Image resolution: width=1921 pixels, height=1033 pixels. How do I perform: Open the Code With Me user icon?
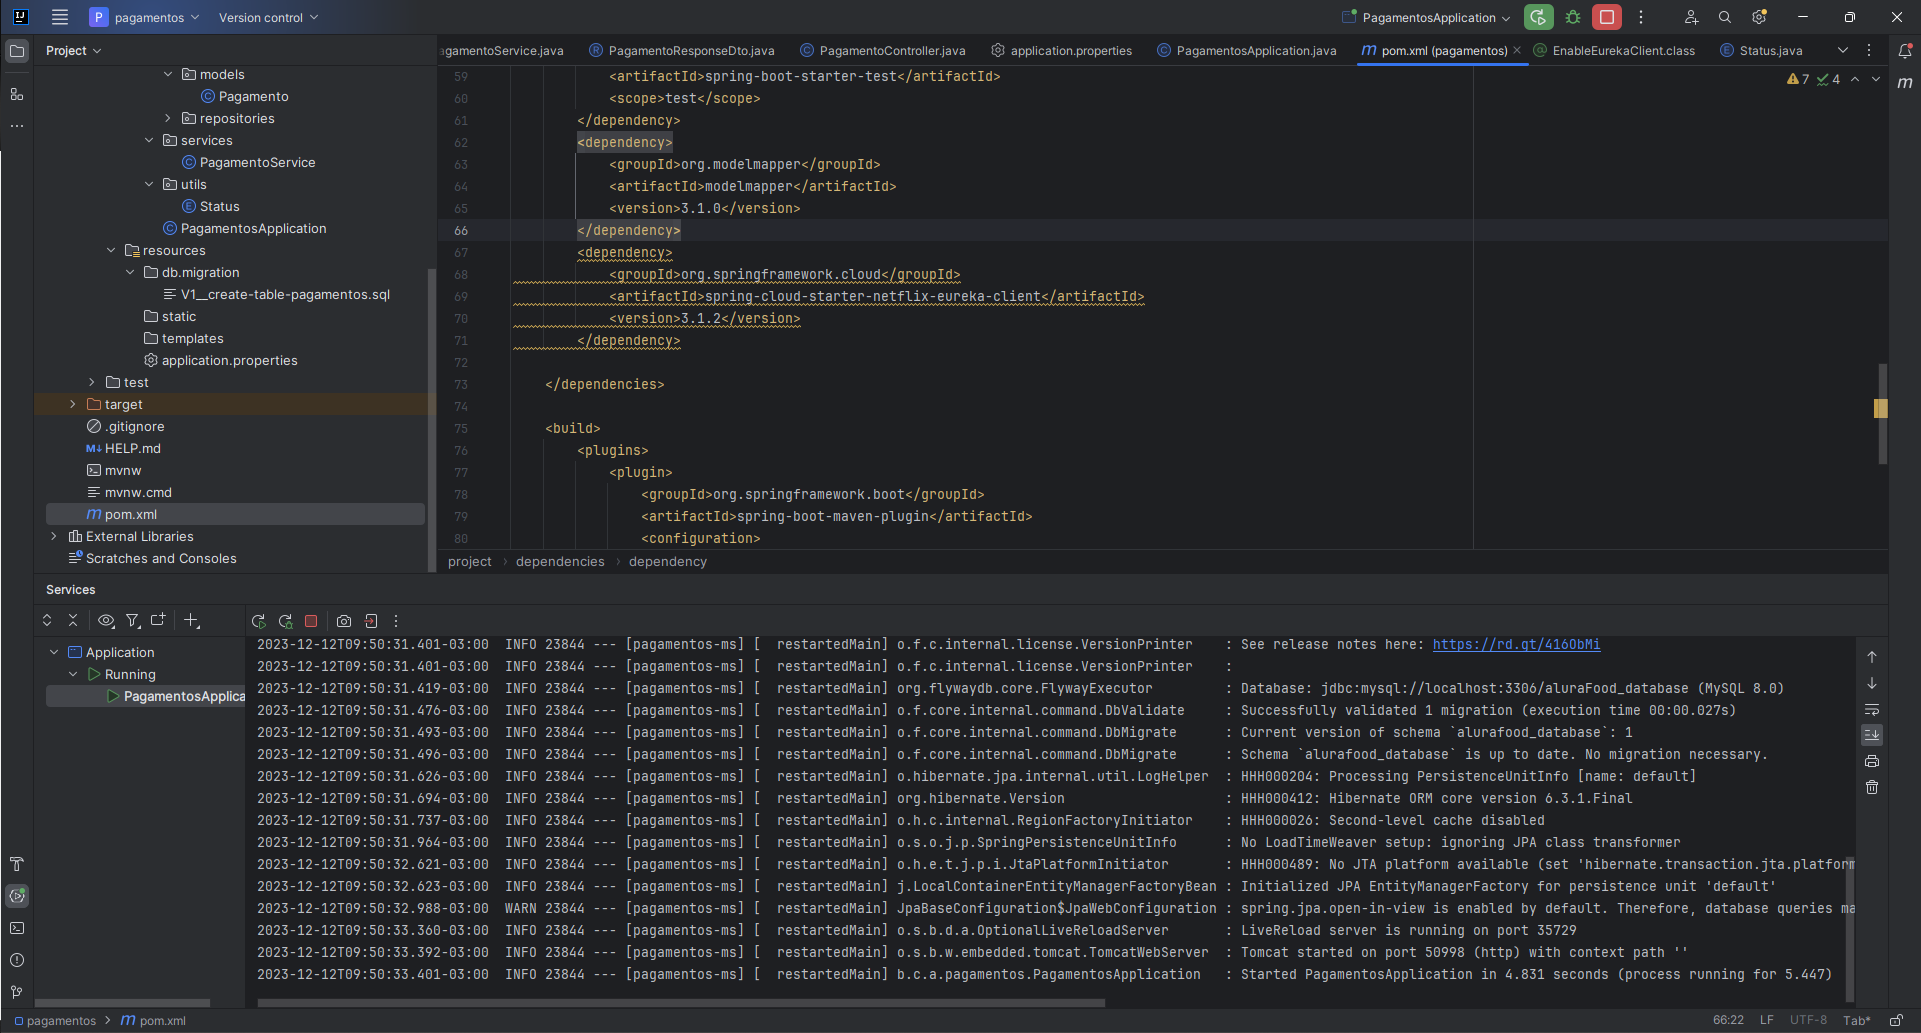point(1691,17)
